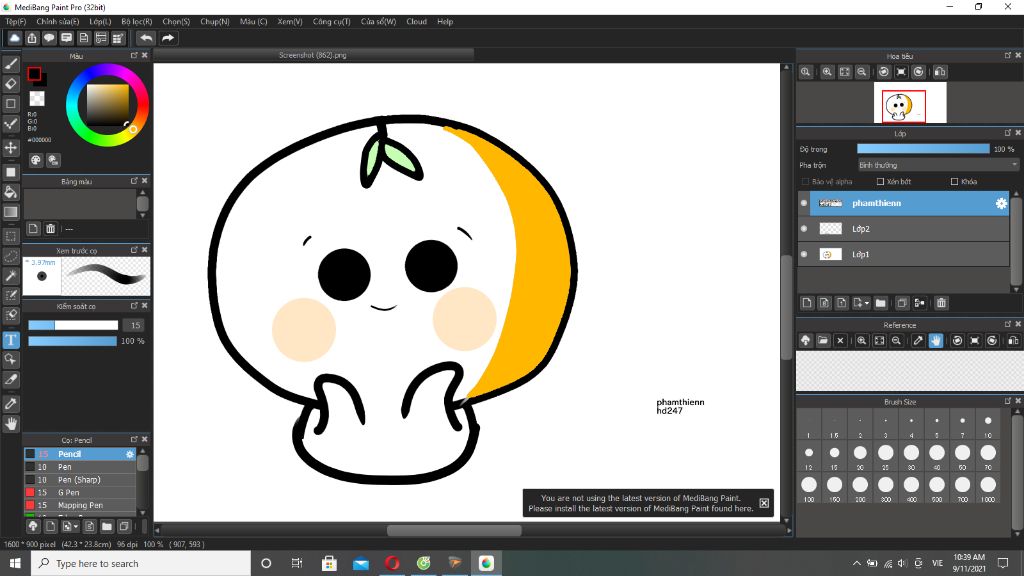Delete swatch in the Bảng màu panel
The height and width of the screenshot is (576, 1024).
(x=50, y=229)
